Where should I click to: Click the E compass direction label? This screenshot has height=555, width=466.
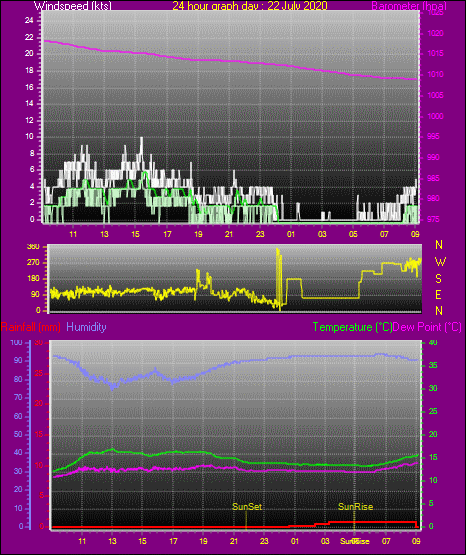point(438,295)
